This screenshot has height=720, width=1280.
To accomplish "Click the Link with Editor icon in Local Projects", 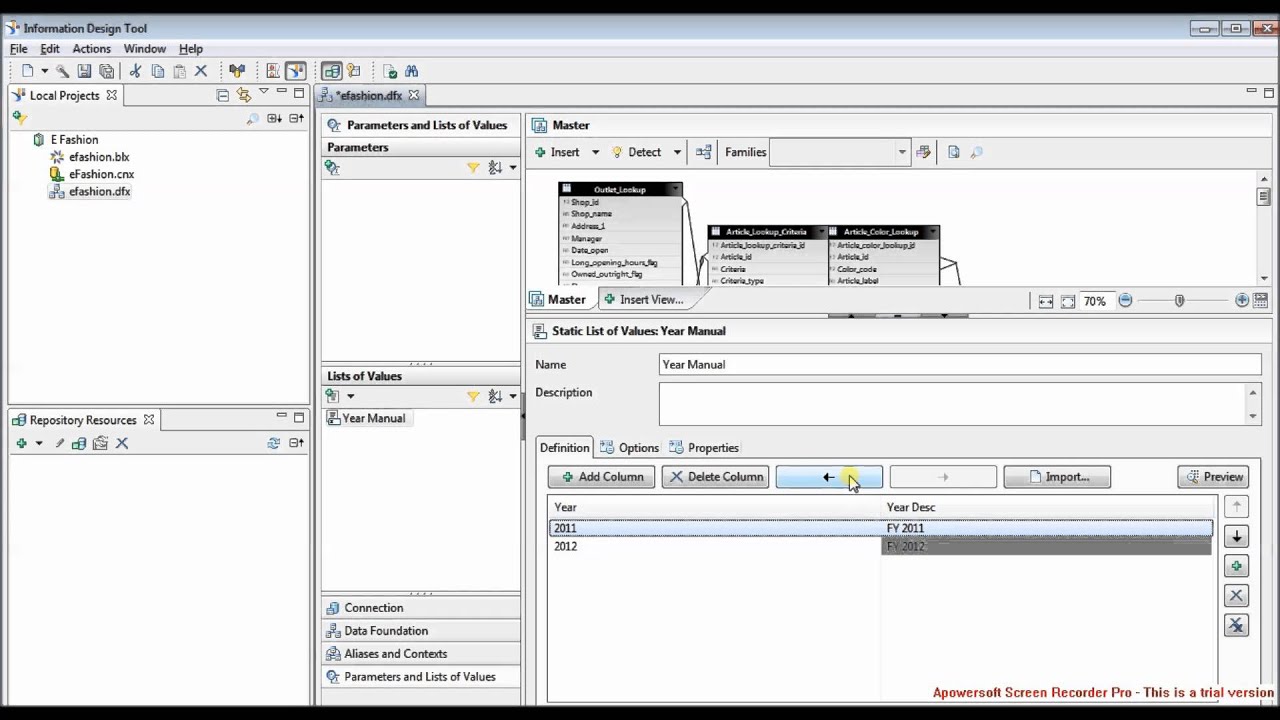I will tap(243, 95).
